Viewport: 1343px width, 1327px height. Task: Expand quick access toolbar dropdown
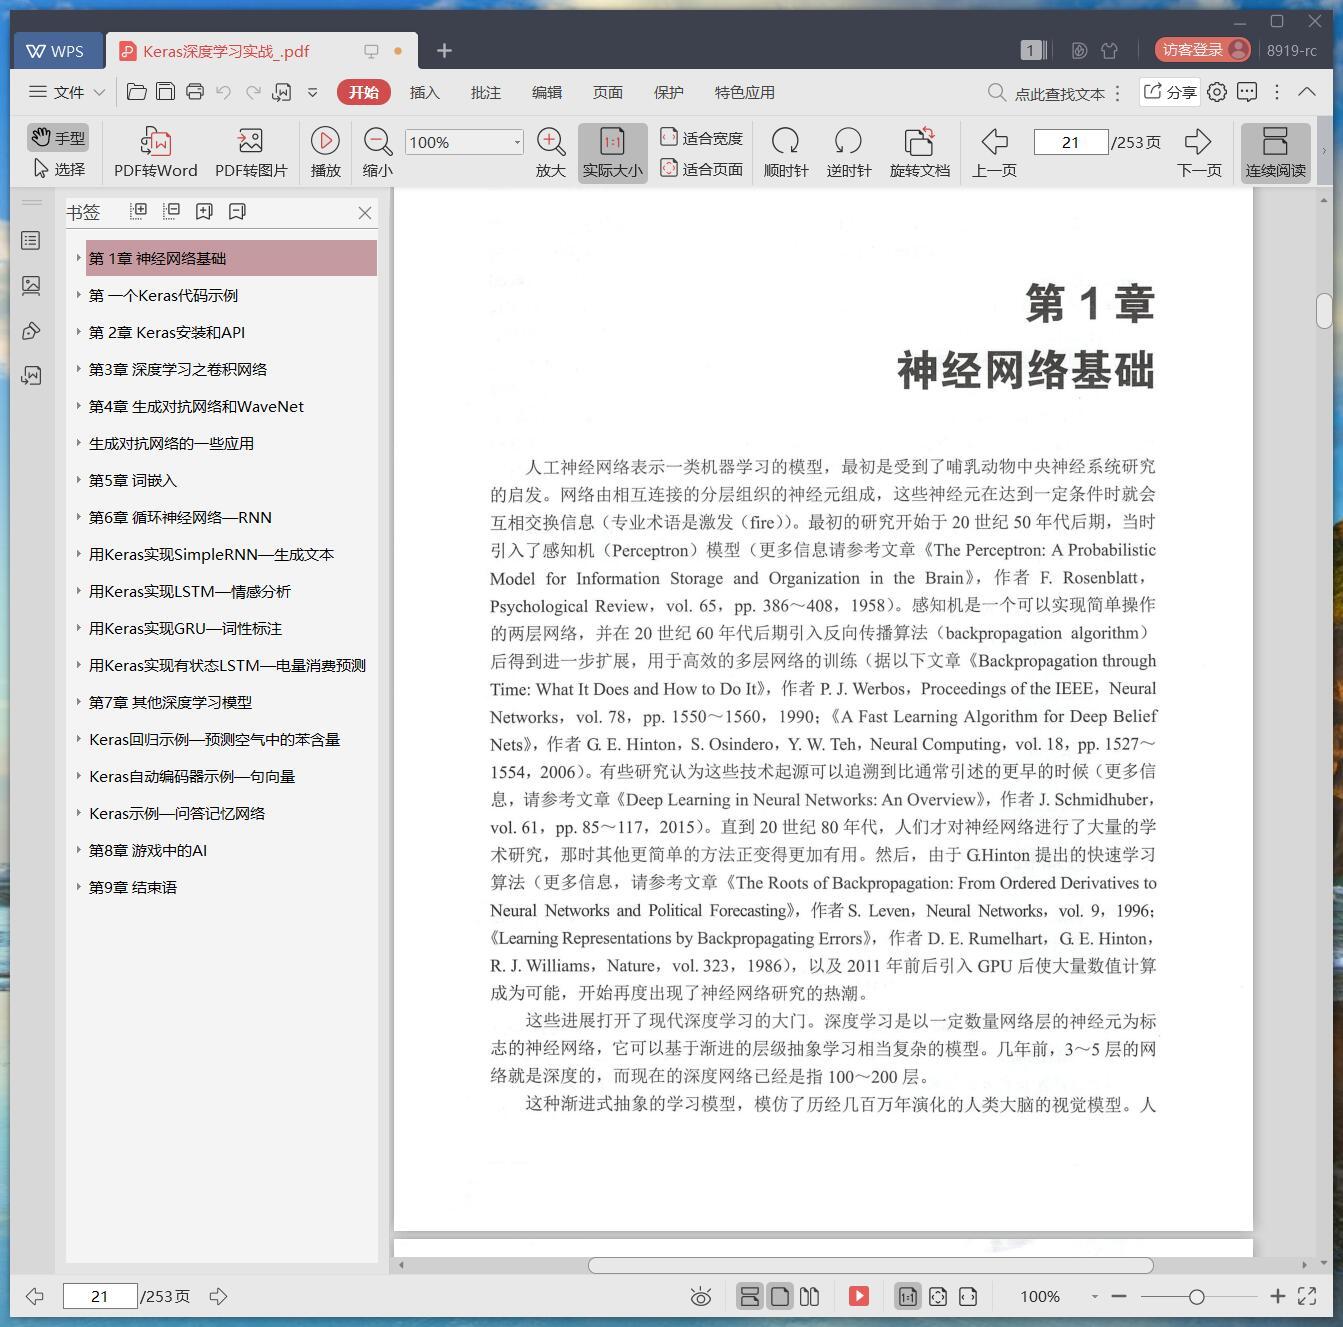[312, 92]
